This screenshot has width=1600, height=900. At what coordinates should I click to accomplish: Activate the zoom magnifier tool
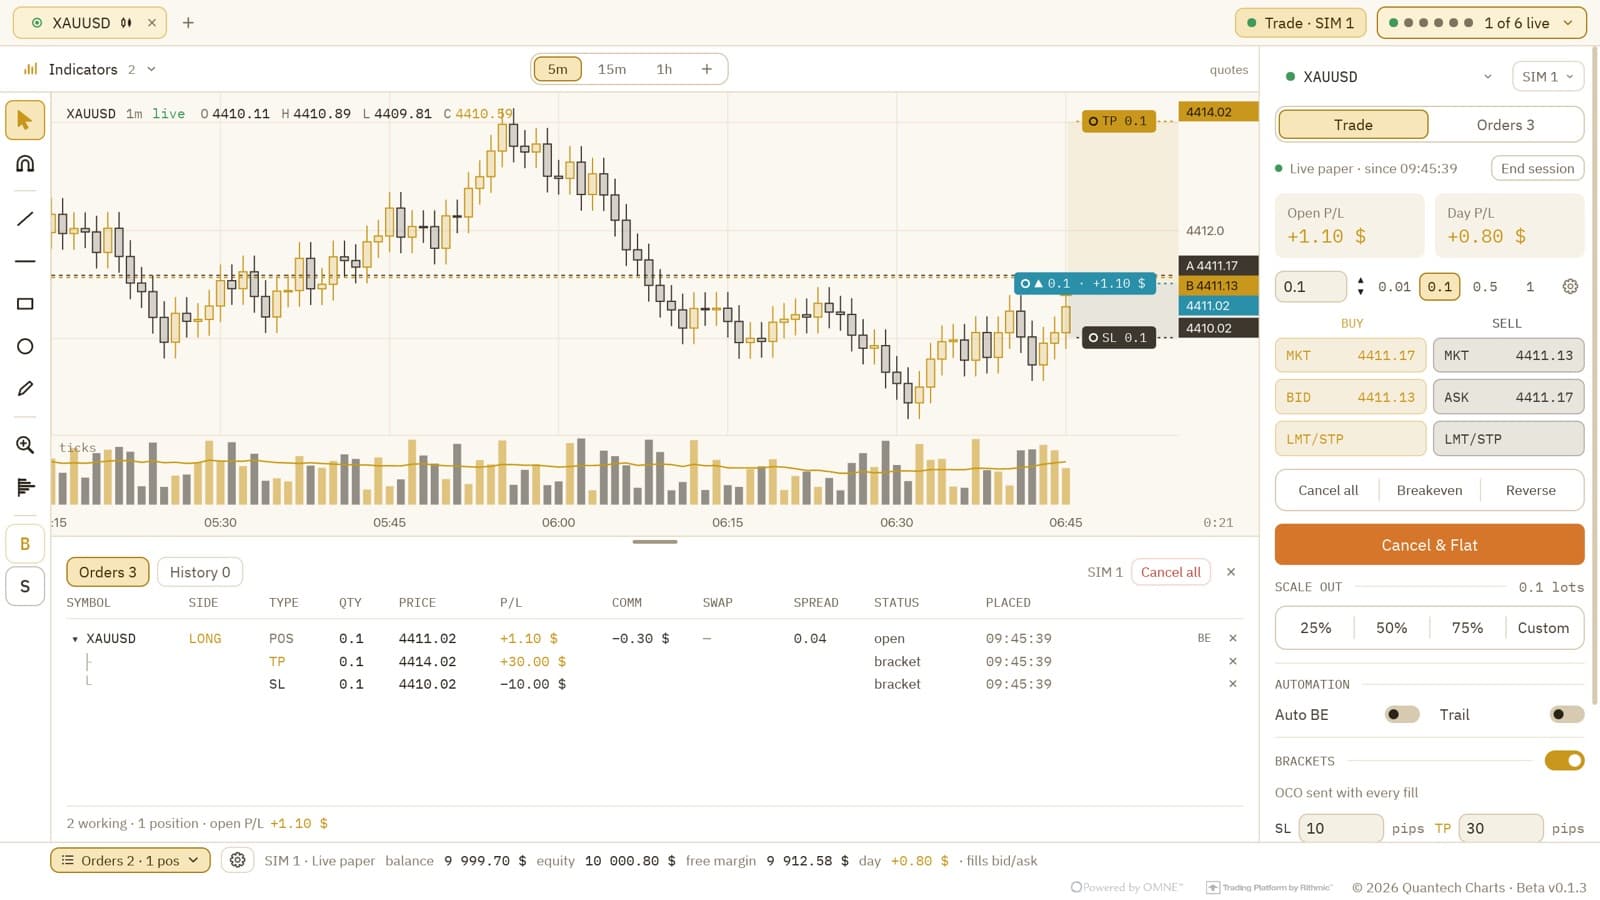point(25,445)
